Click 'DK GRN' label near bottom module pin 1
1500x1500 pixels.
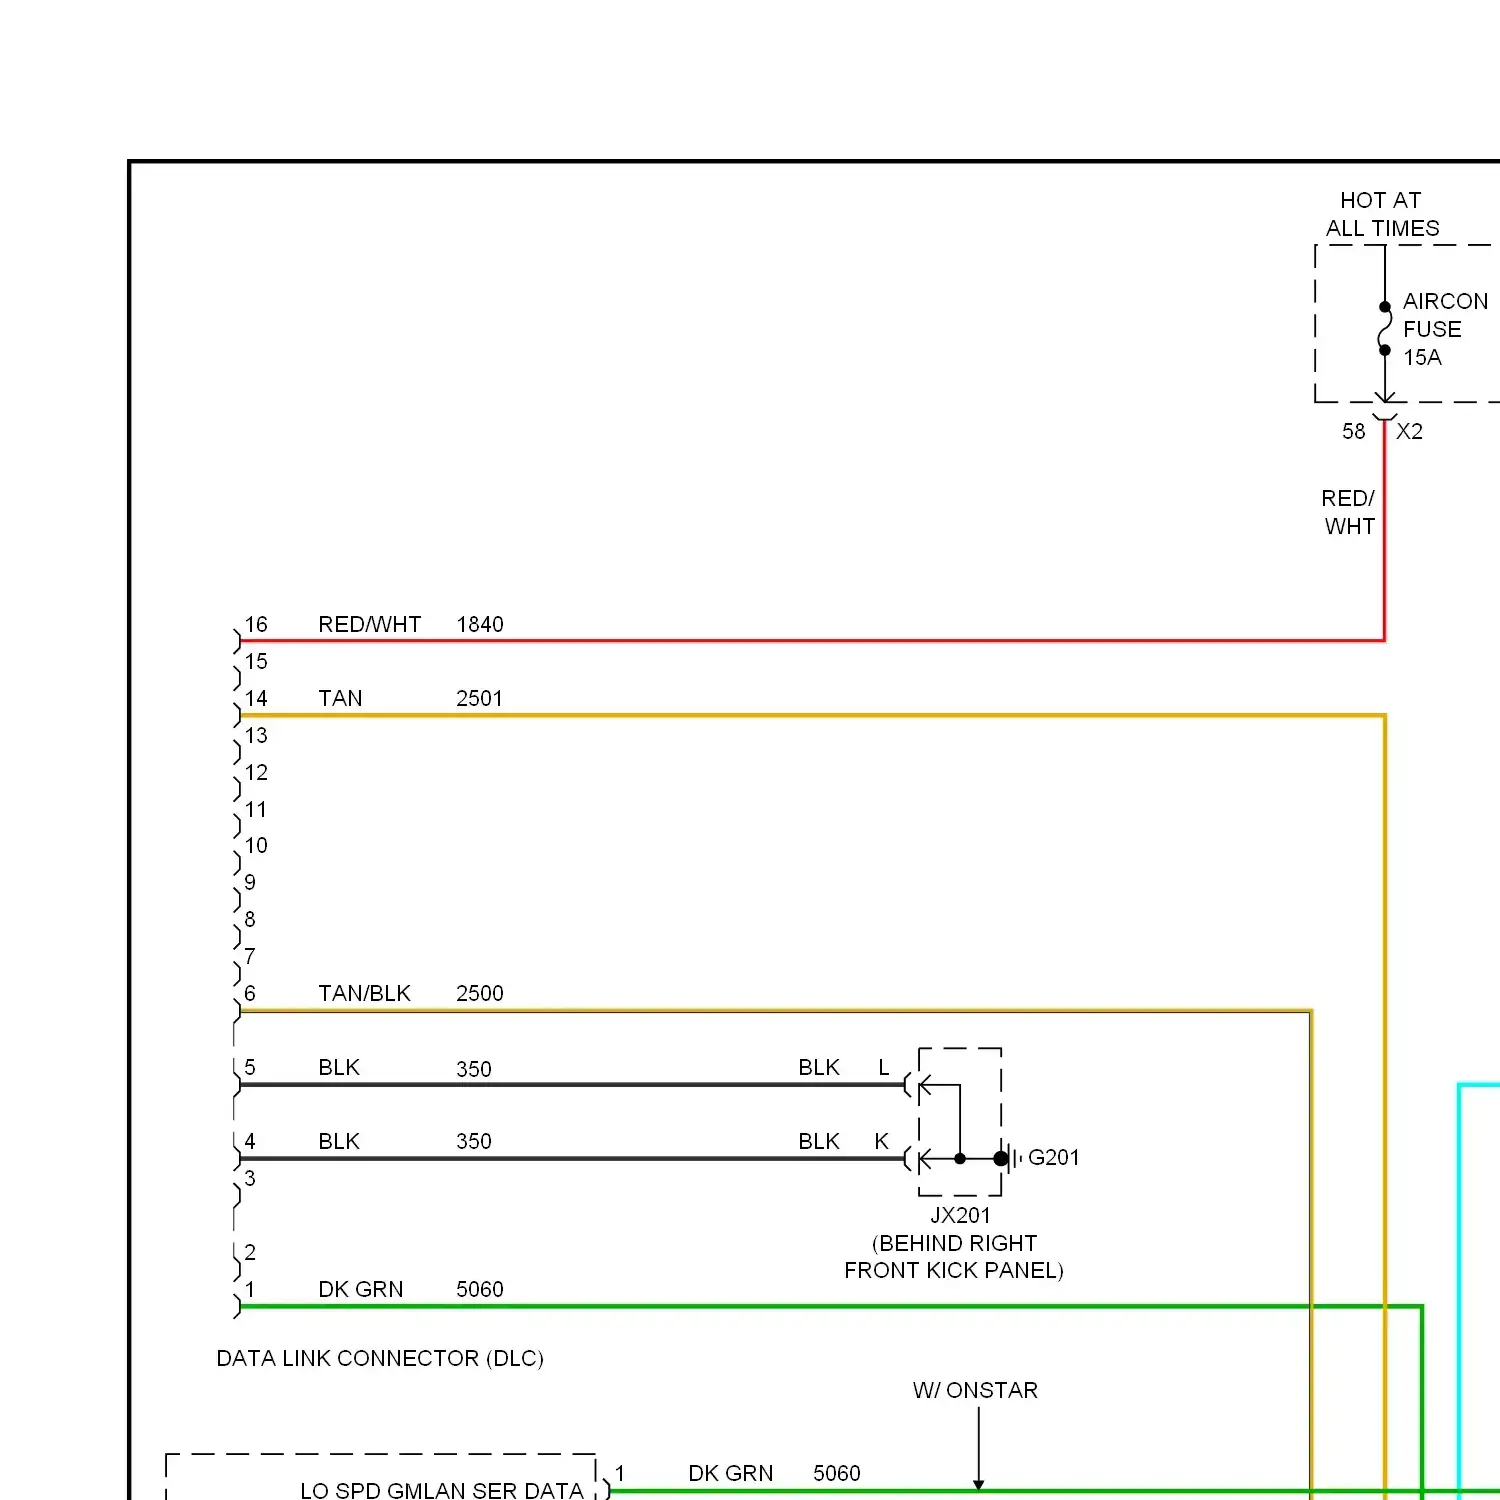point(731,1473)
